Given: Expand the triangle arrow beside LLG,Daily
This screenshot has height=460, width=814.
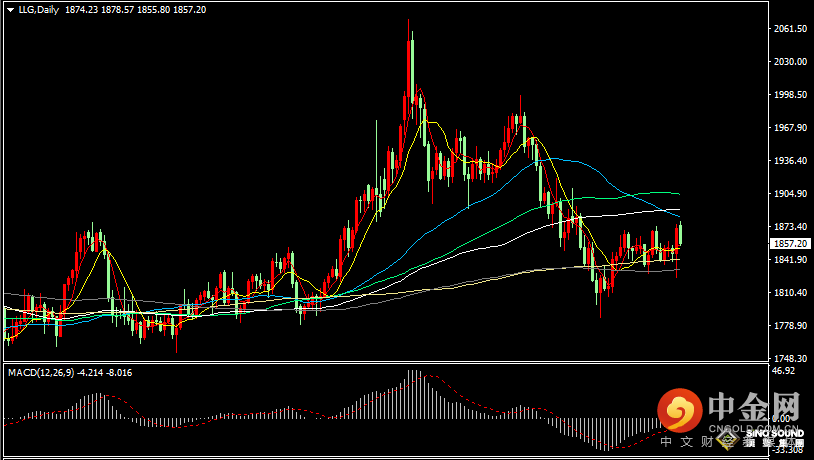Looking at the screenshot, I should (10, 10).
